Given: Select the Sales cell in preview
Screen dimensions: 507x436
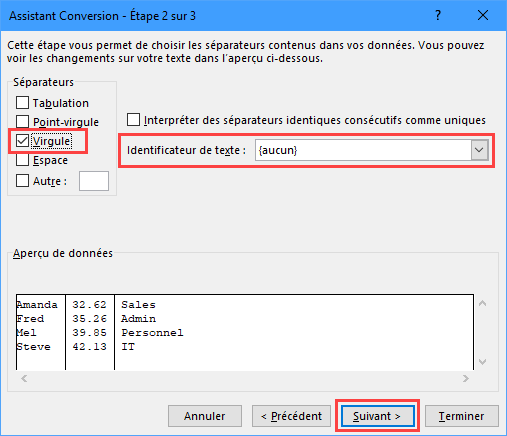Looking at the screenshot, I should coord(138,305).
